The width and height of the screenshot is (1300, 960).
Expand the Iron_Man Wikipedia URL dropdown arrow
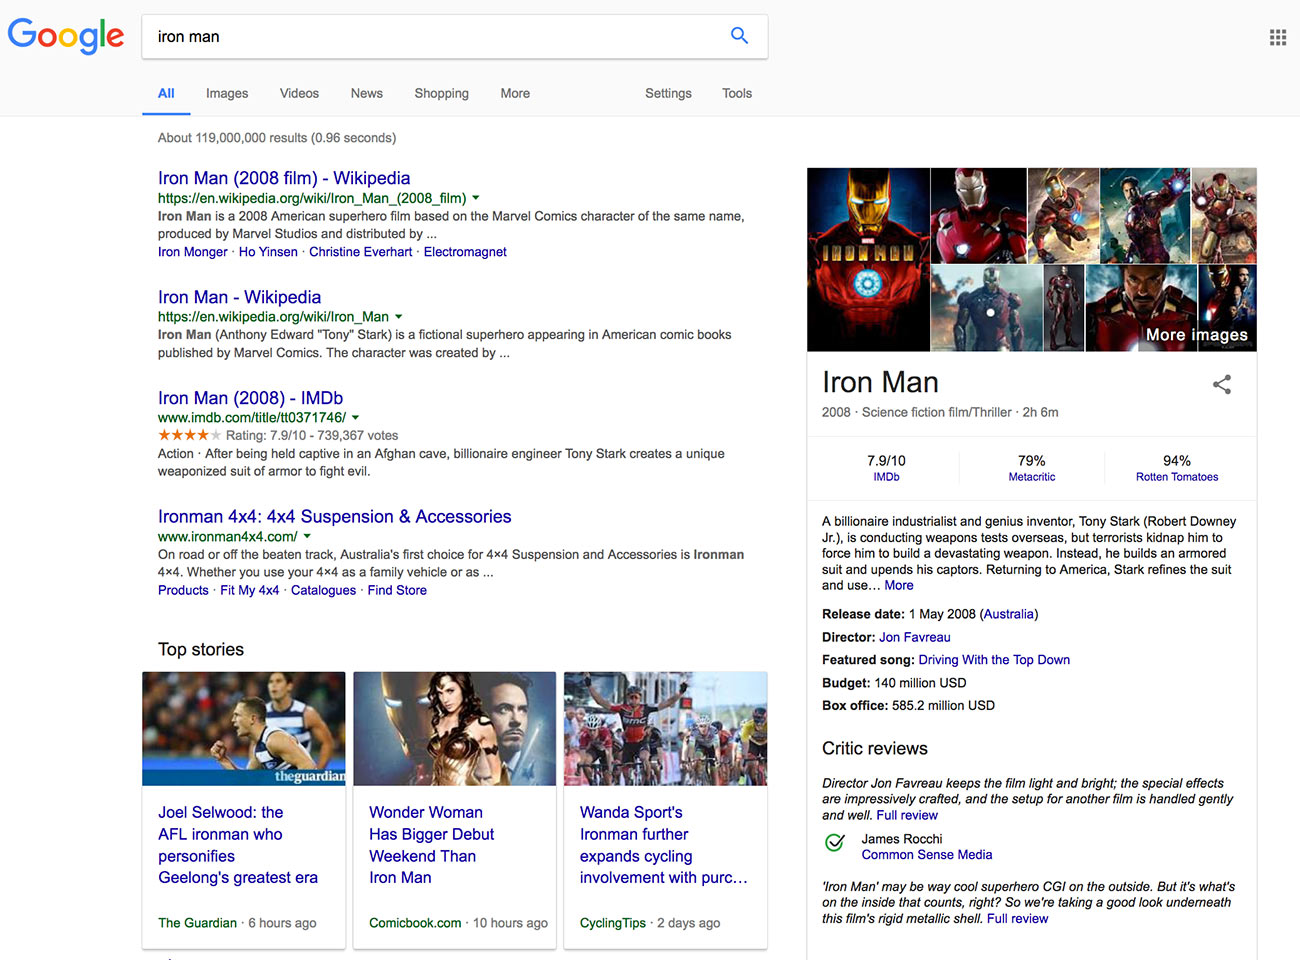pyautogui.click(x=399, y=317)
